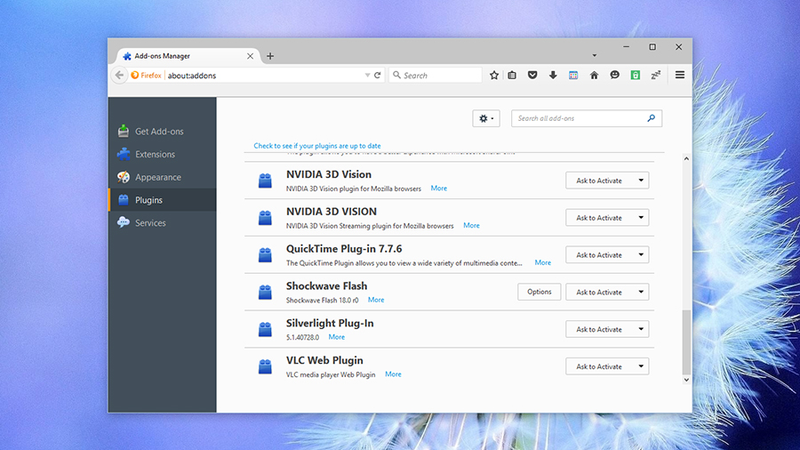The height and width of the screenshot is (450, 800).
Task: Click the magnifier in add-ons search box
Action: click(651, 118)
